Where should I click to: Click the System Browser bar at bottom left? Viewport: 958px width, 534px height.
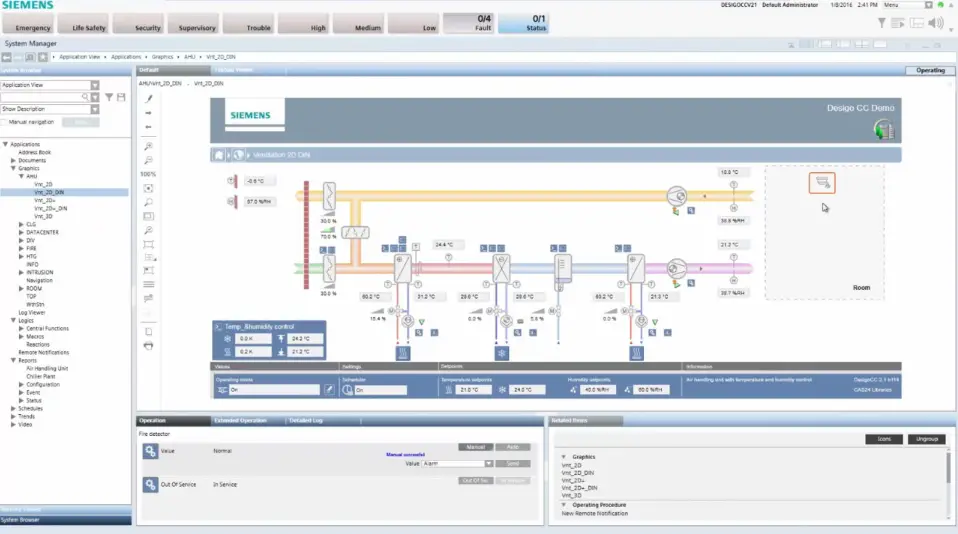65,520
